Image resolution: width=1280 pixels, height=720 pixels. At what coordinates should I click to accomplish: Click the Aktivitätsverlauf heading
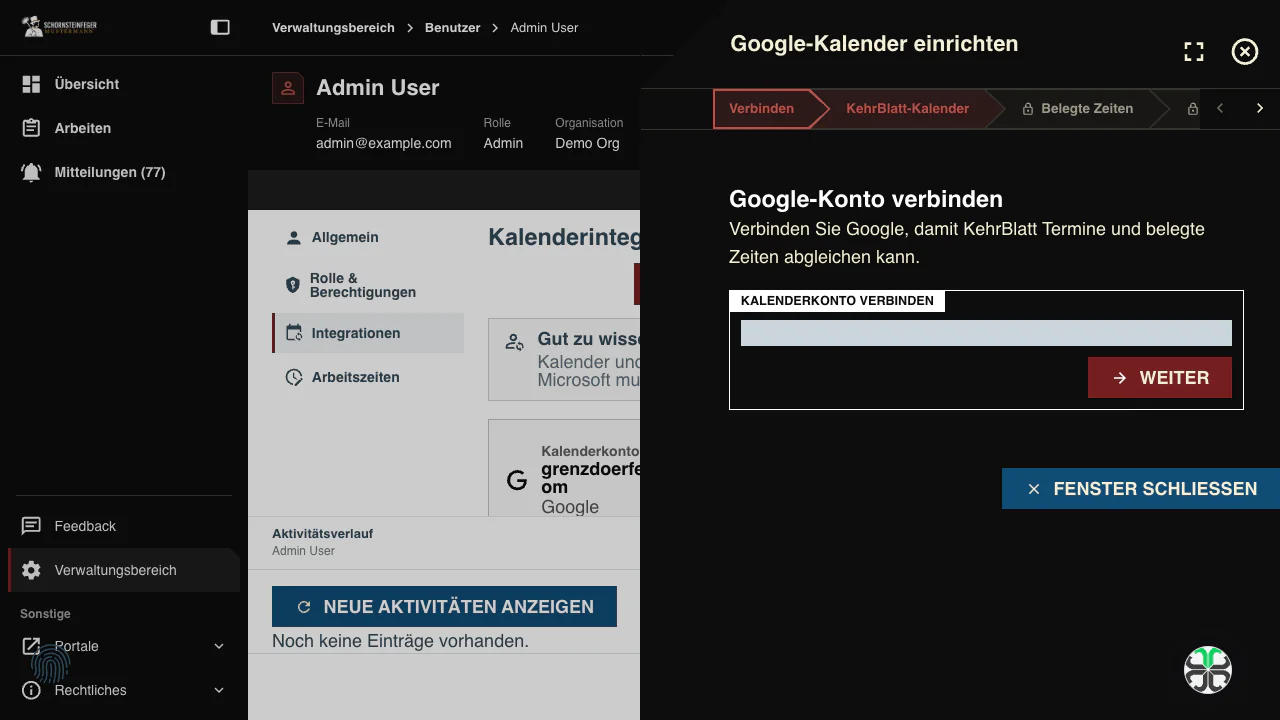click(x=322, y=534)
